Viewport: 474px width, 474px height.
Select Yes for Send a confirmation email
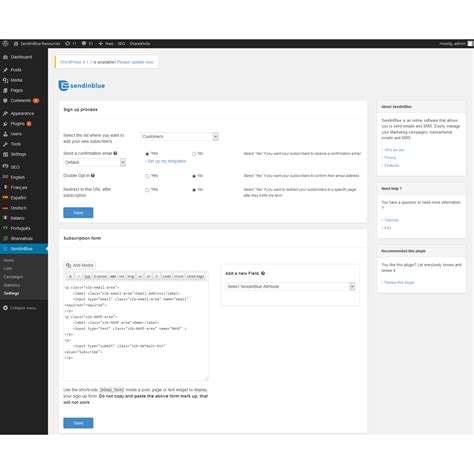(x=147, y=154)
